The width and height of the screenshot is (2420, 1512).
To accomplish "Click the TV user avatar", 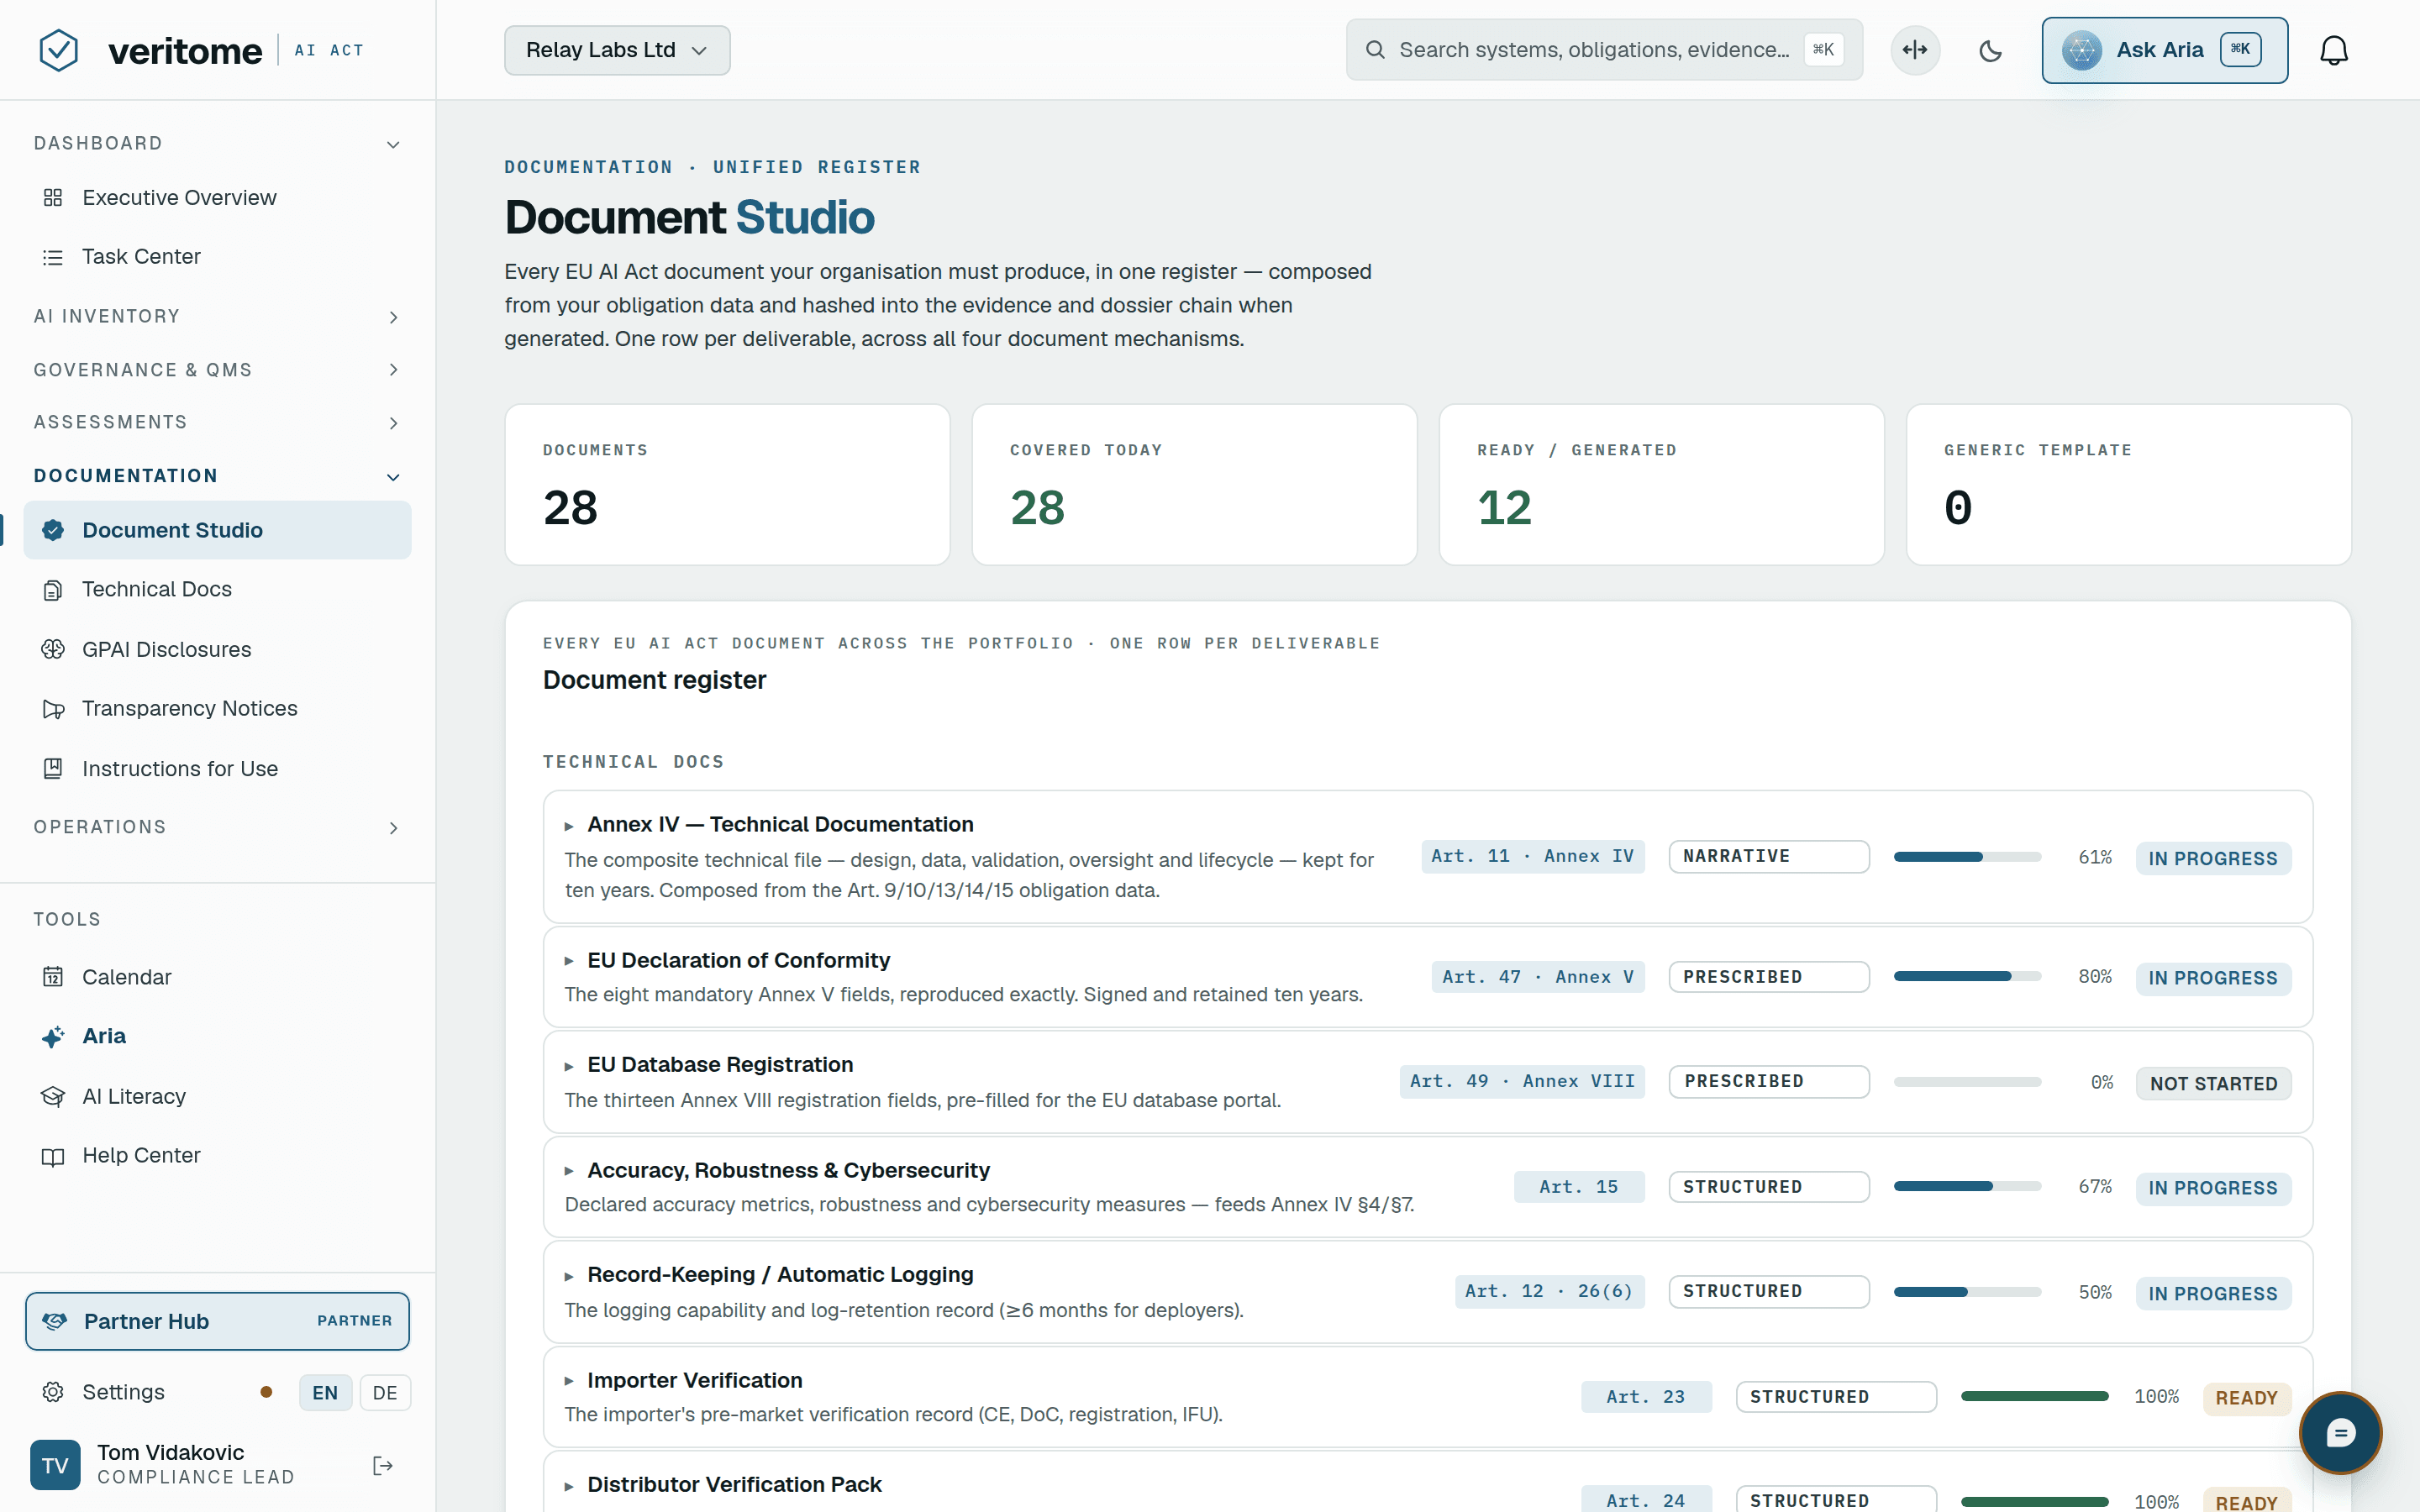I will tap(55, 1465).
